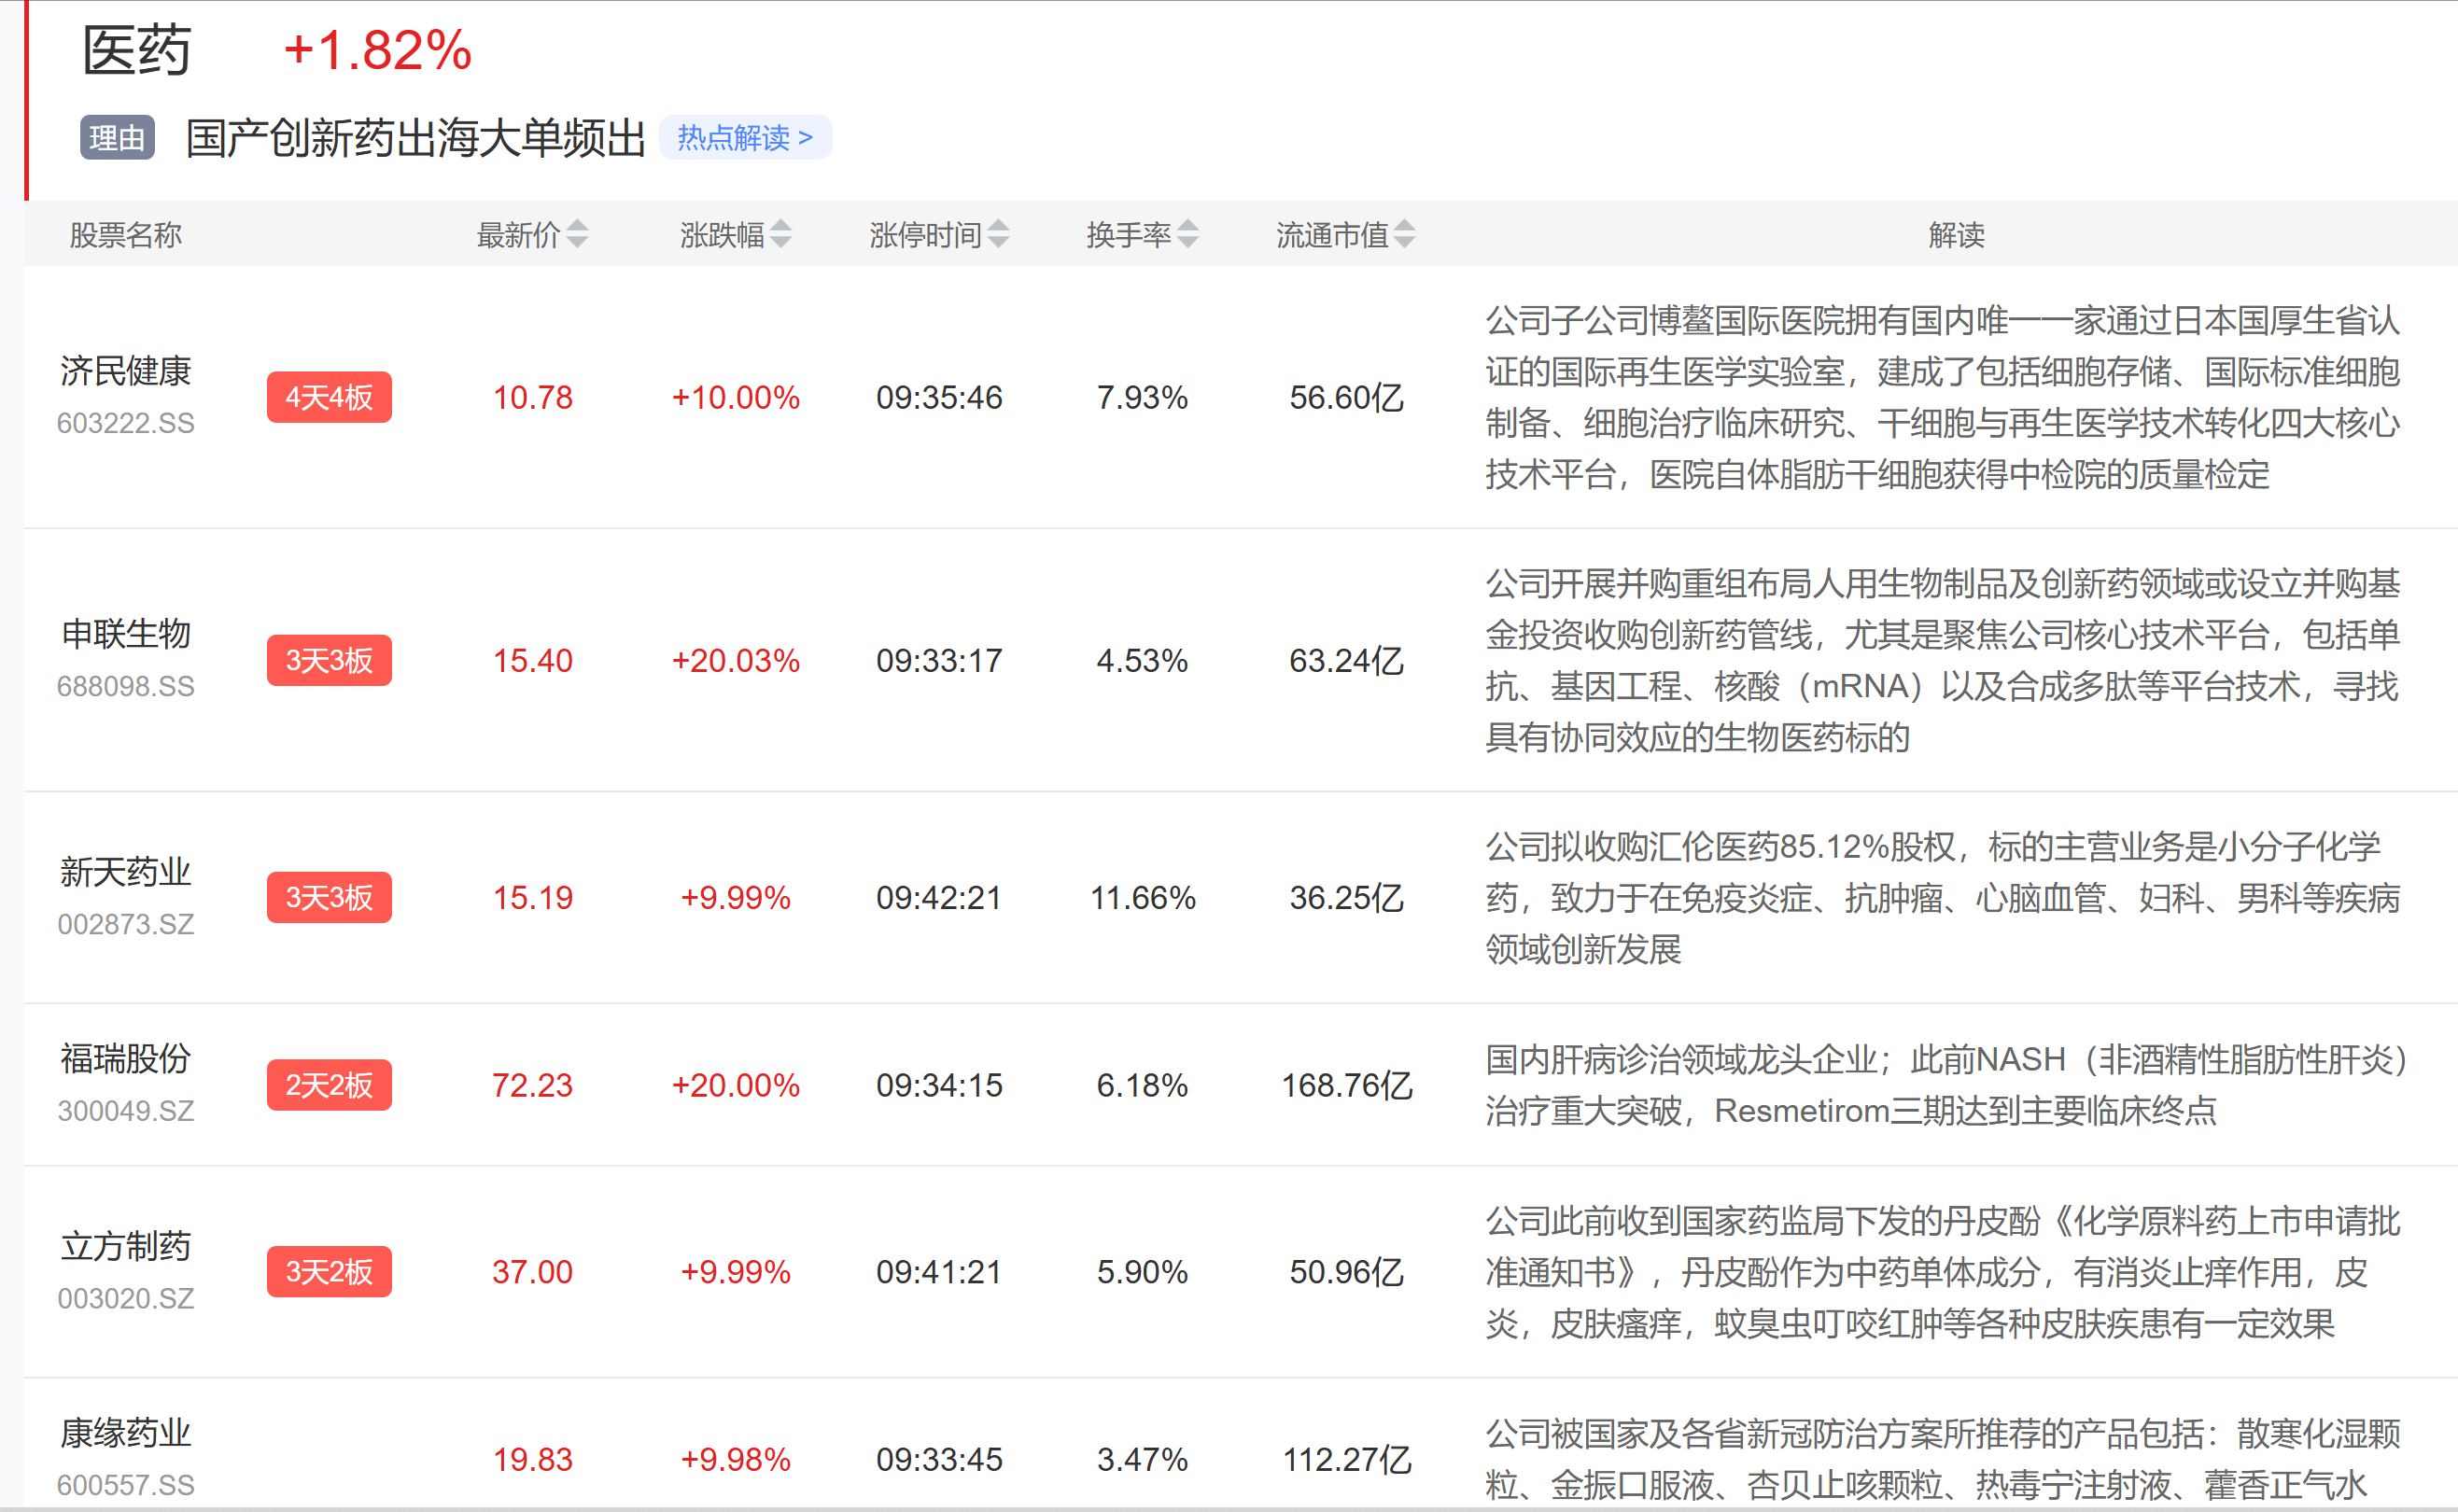Screen dimensions: 2458x1512
Task: Click the 3天3板 badge for 新天药业
Action: 329,897
